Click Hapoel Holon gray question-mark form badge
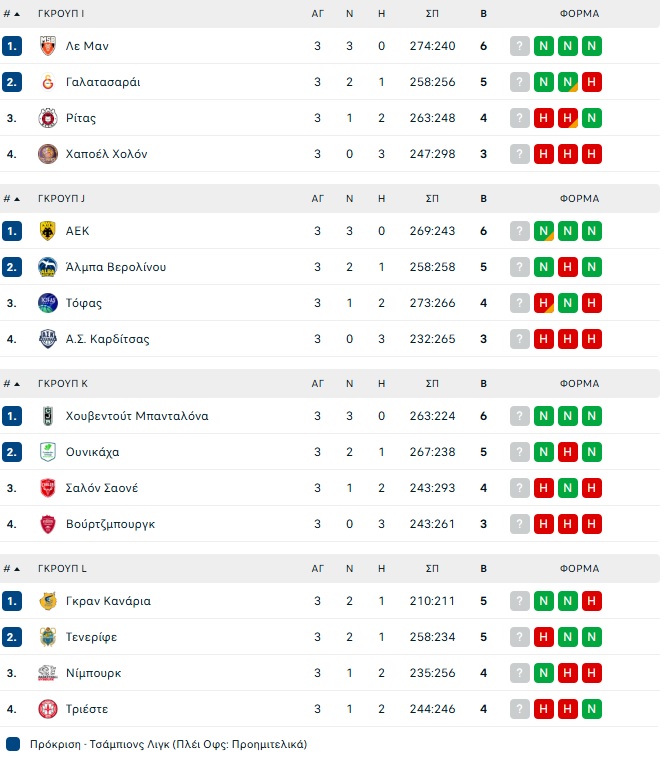Viewport: 669px width, 765px height. 519,154
